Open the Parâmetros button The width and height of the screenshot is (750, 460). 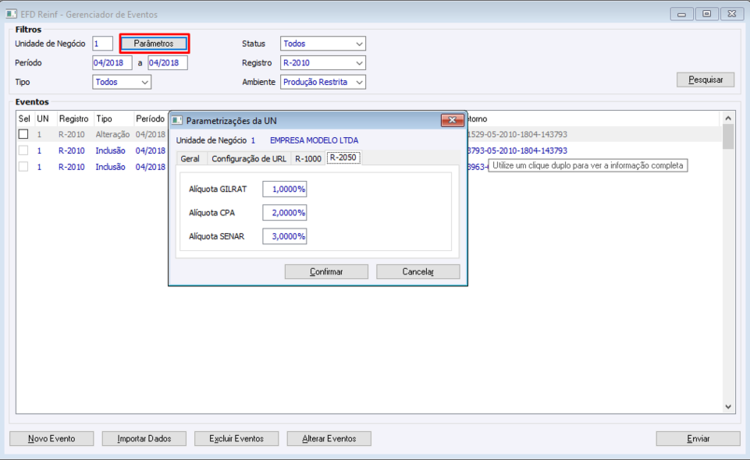pos(154,44)
